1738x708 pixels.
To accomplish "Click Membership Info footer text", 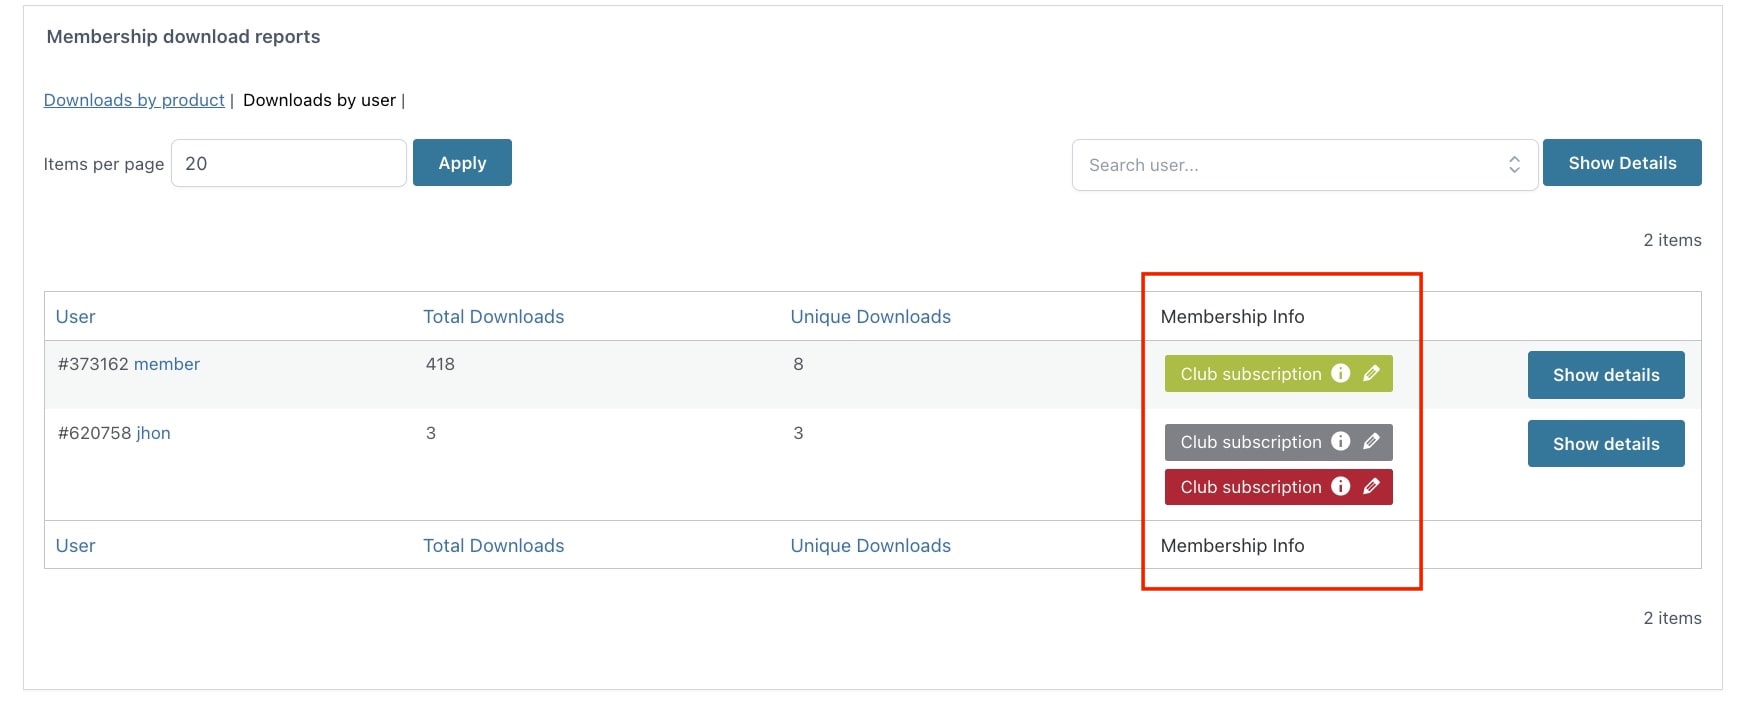I will [1232, 546].
